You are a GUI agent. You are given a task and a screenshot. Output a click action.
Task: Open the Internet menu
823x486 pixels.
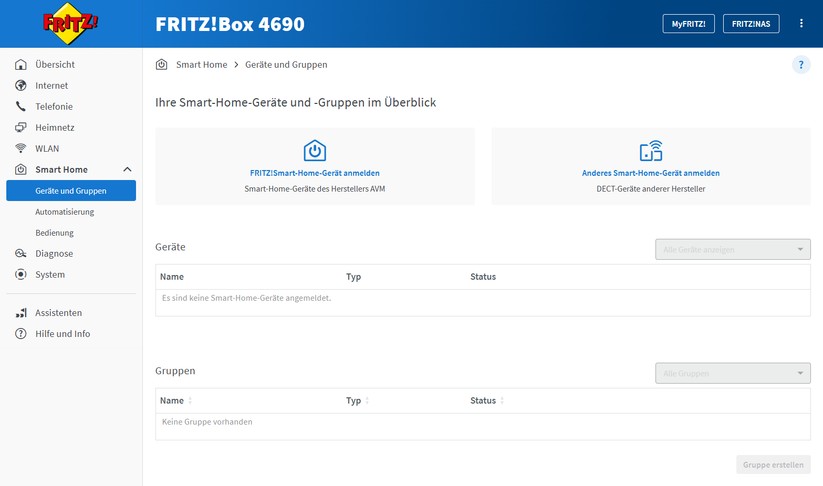(51, 86)
